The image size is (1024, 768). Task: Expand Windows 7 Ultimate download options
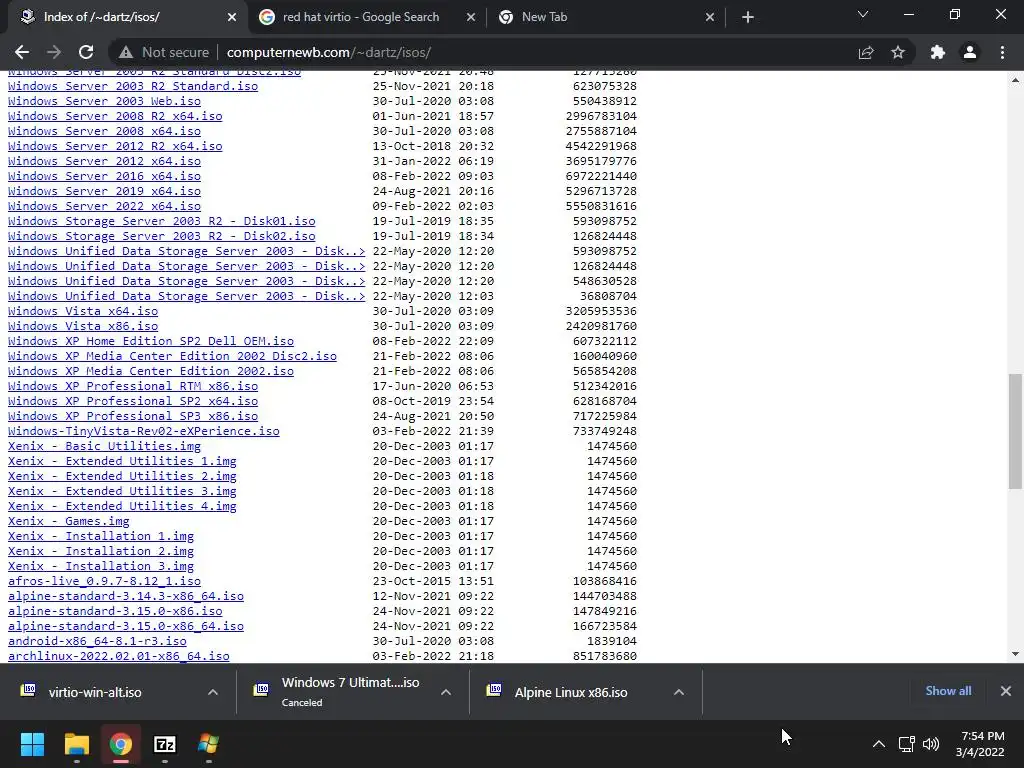click(x=446, y=692)
